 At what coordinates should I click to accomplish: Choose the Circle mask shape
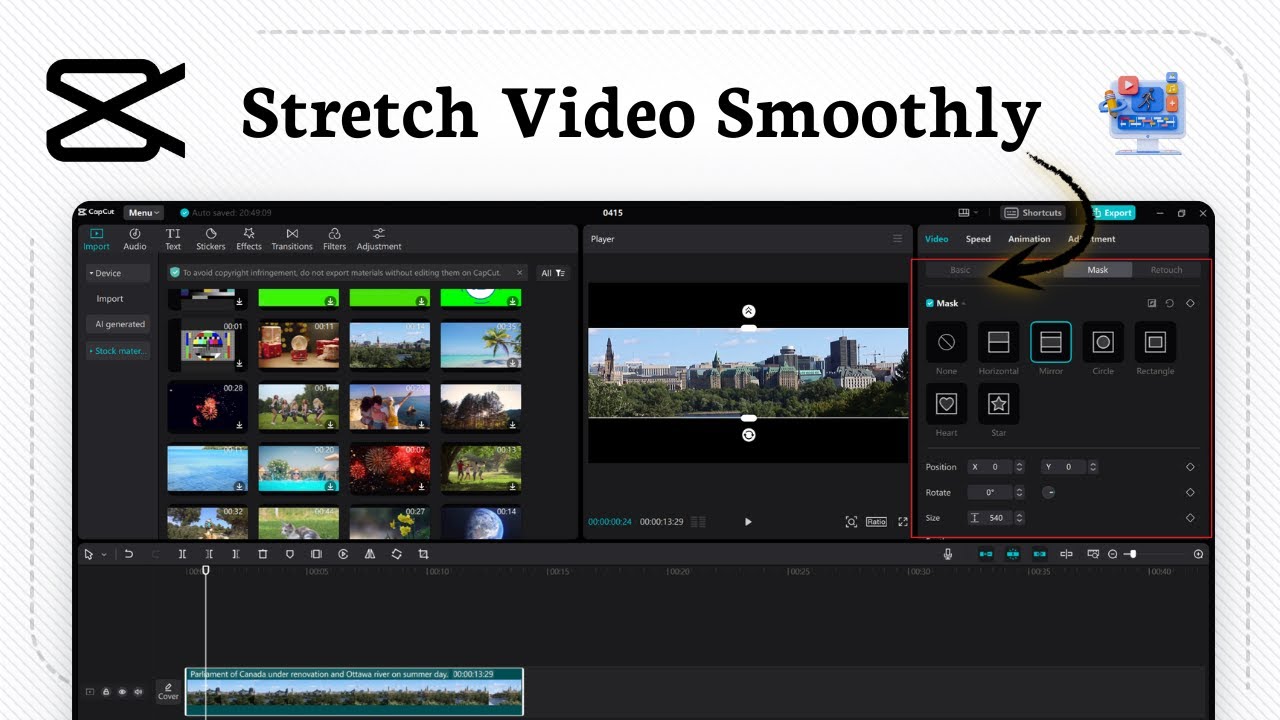(x=1102, y=342)
